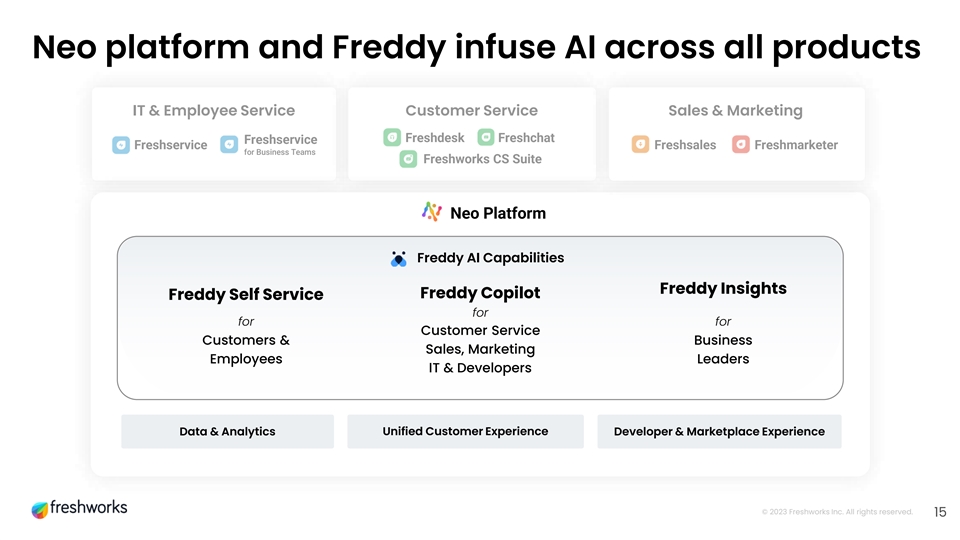Click the red Freshmarketer icon
960x540 pixels.
[x=741, y=145]
